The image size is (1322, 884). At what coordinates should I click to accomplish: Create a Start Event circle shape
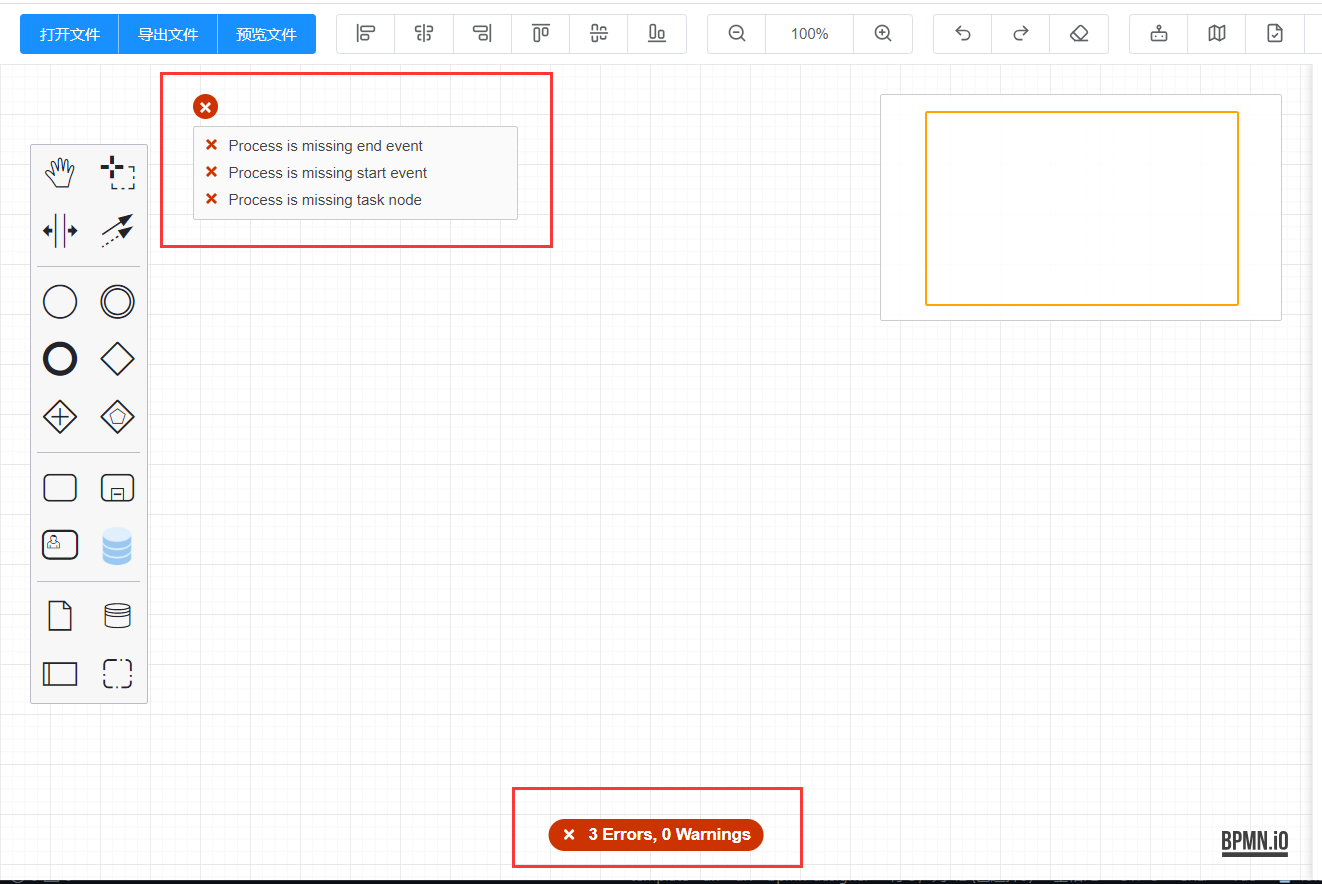pyautogui.click(x=60, y=301)
